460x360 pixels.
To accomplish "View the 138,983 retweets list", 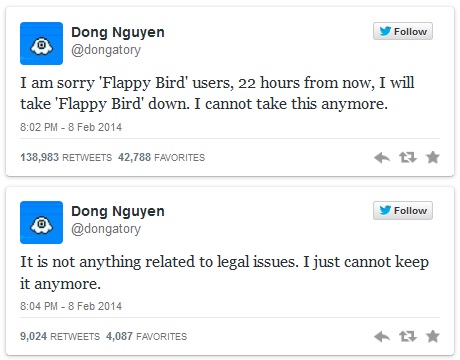I will [x=66, y=157].
